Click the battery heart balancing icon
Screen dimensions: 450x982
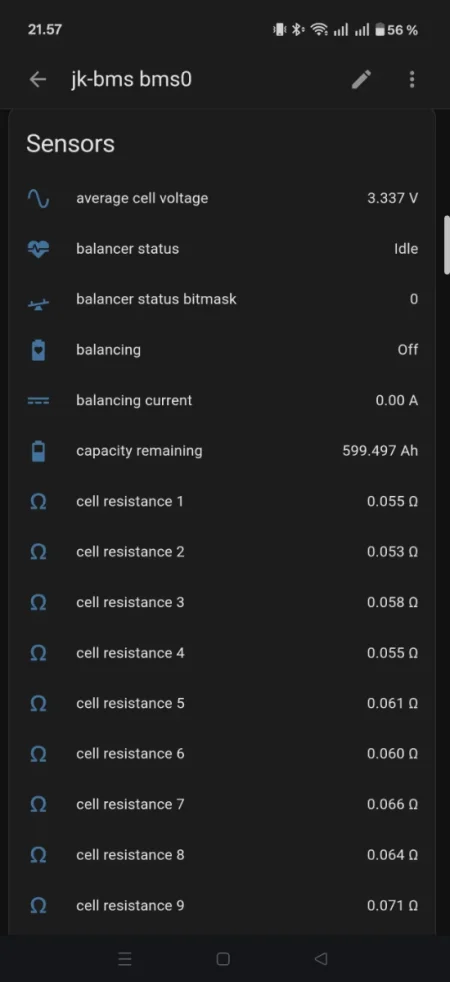(x=38, y=350)
